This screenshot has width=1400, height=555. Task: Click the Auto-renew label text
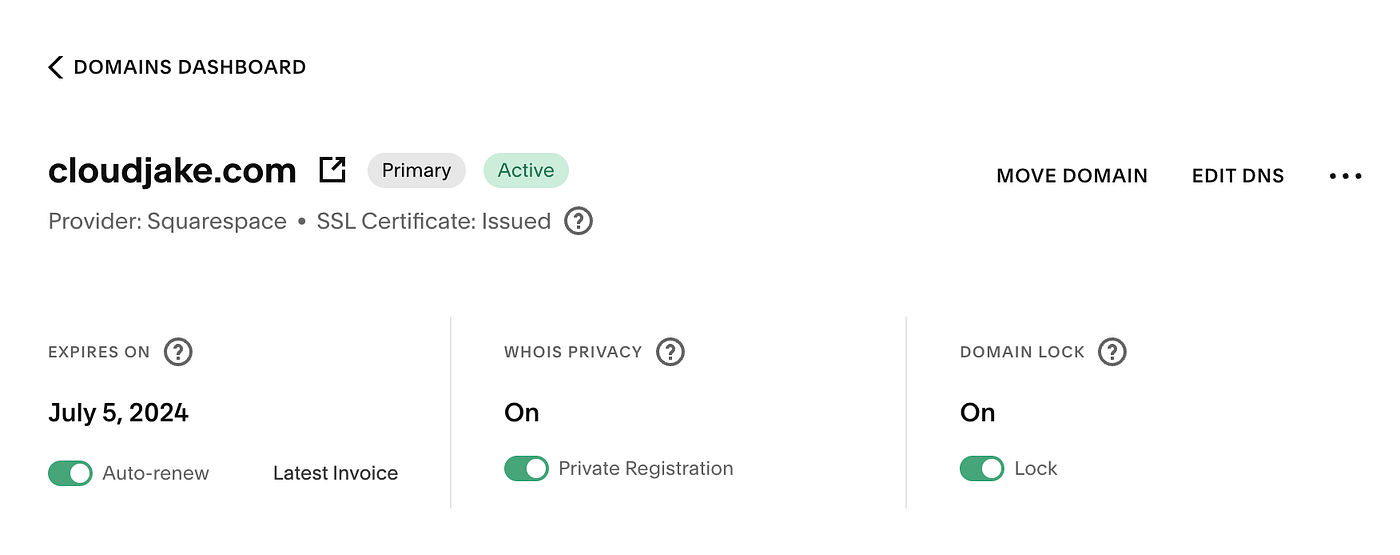pyautogui.click(x=156, y=473)
